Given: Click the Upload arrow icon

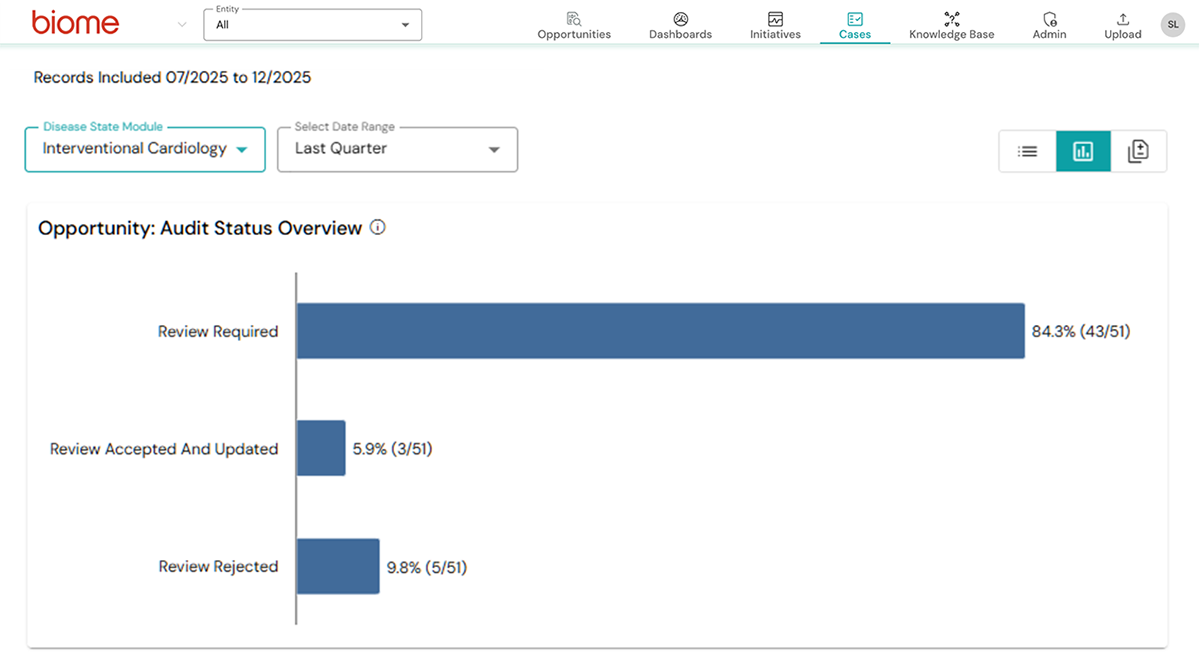Looking at the screenshot, I should 1122,18.
